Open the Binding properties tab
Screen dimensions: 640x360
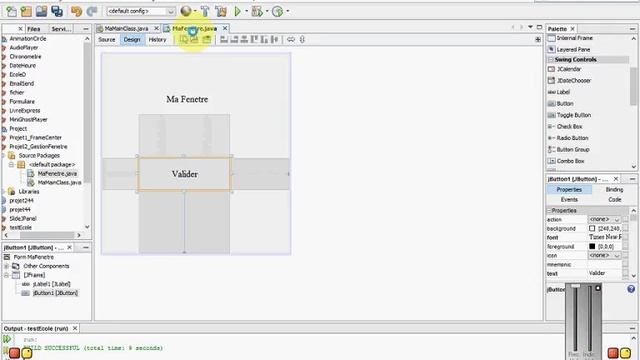[614, 190]
